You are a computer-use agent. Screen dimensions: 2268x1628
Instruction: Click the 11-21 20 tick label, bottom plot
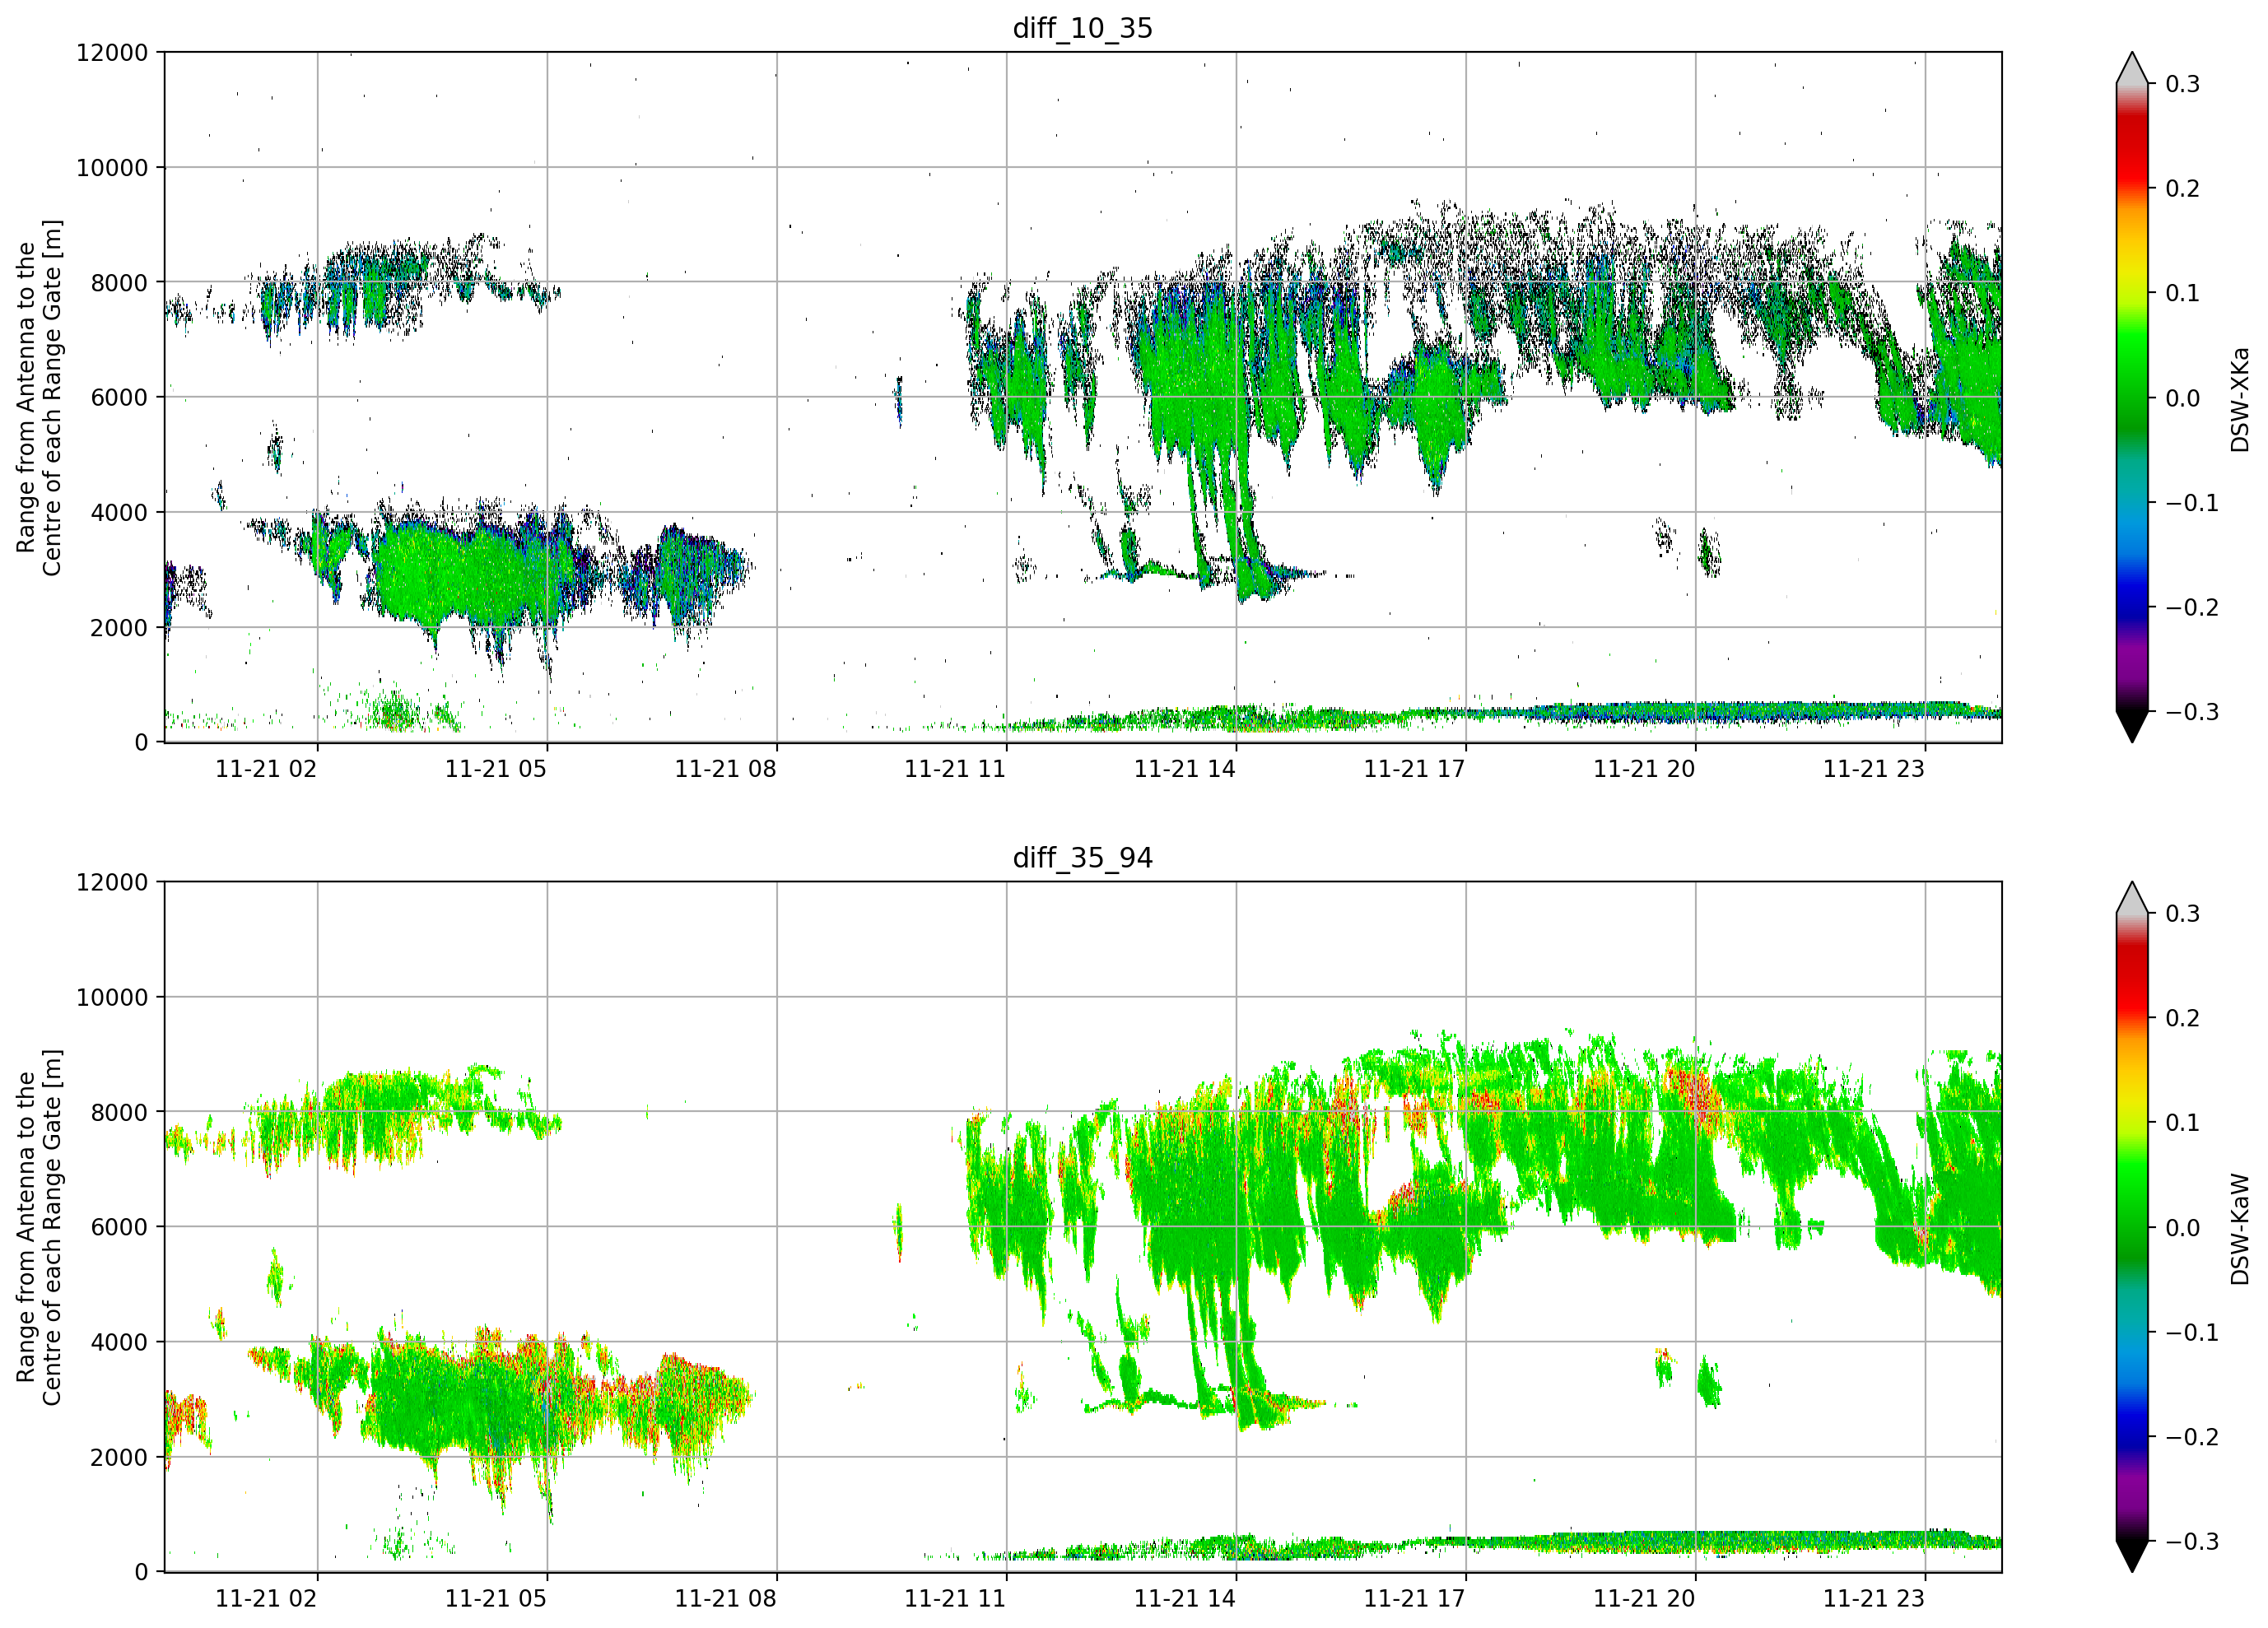[1644, 1598]
